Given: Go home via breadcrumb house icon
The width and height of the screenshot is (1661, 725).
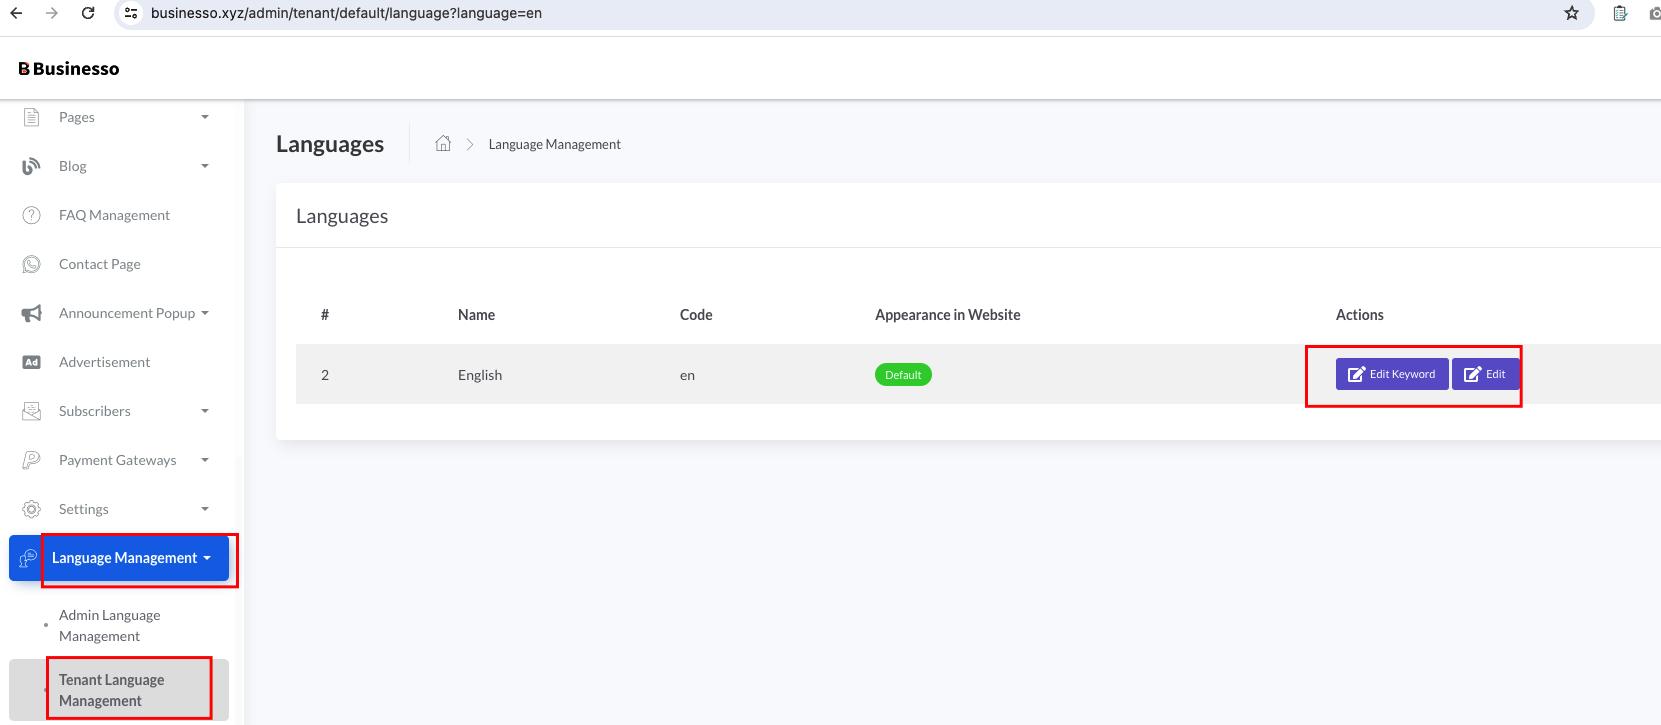Looking at the screenshot, I should click(443, 144).
